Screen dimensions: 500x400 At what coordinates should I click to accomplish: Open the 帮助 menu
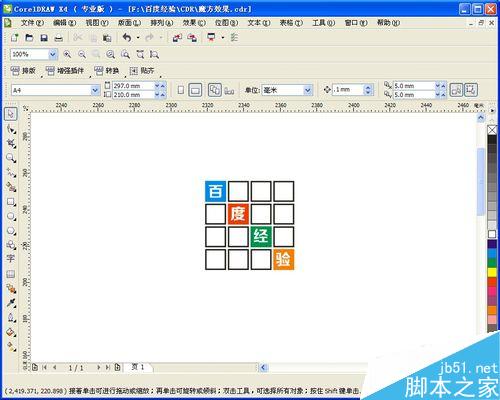click(388, 23)
